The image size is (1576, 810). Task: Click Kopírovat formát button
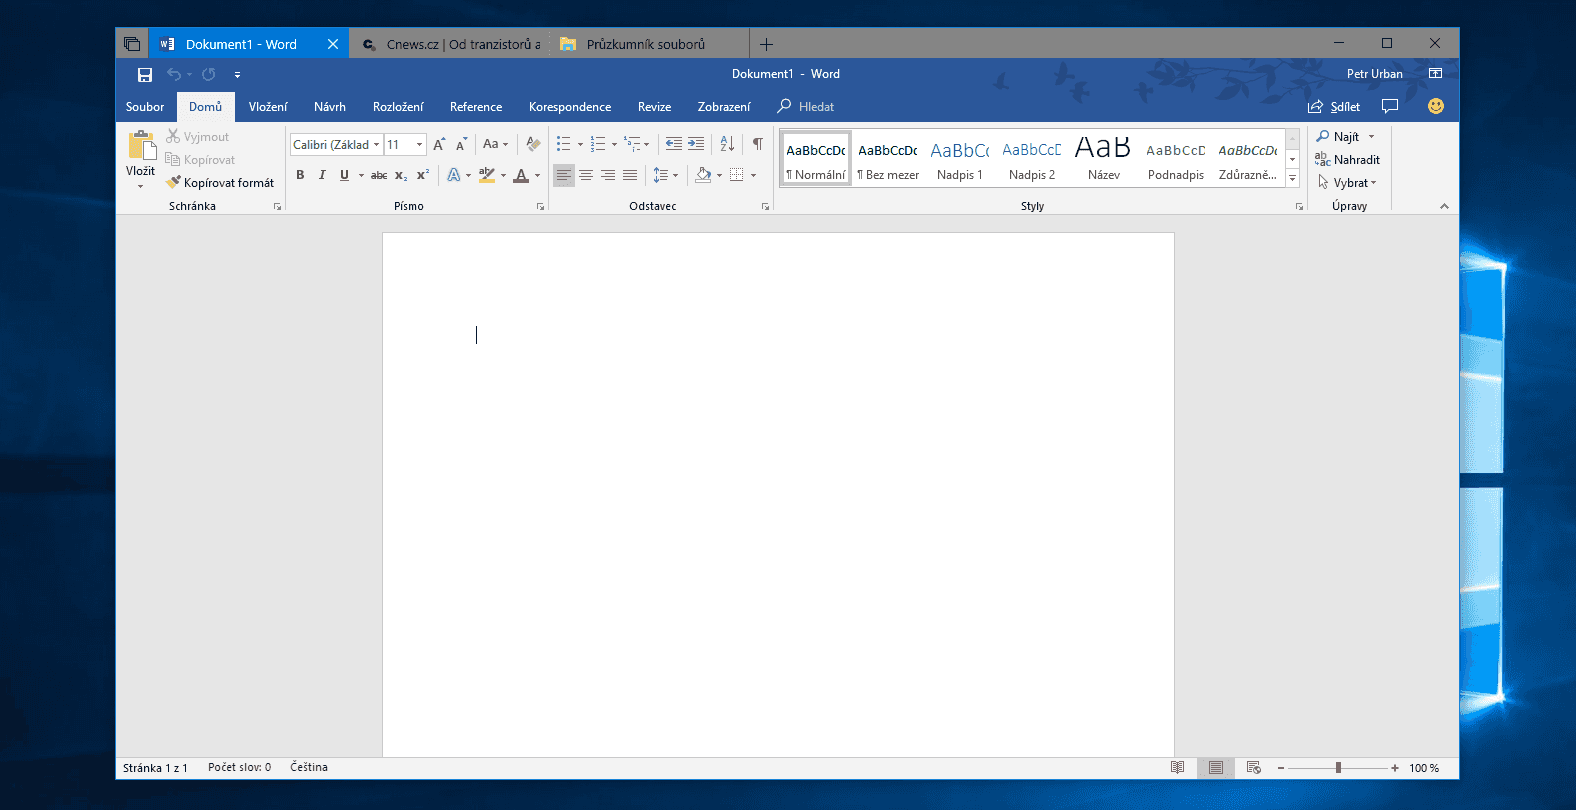[220, 183]
